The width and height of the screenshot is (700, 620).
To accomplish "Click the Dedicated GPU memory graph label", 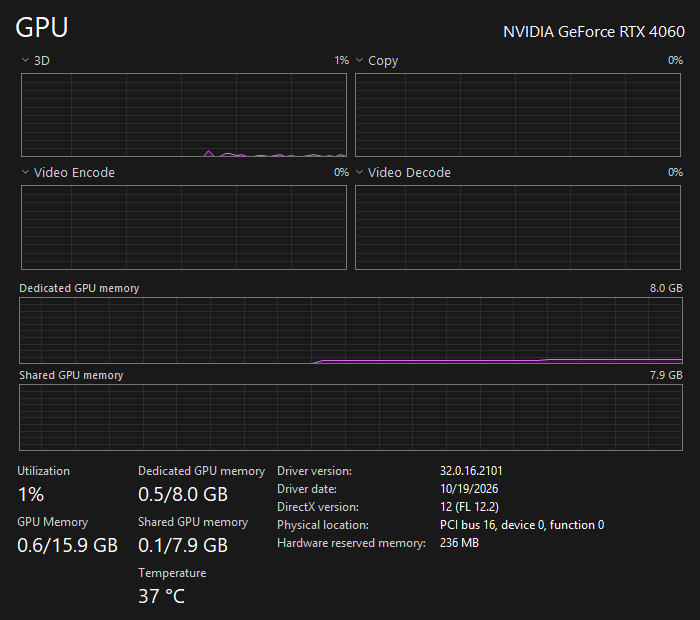I will 79,288.
